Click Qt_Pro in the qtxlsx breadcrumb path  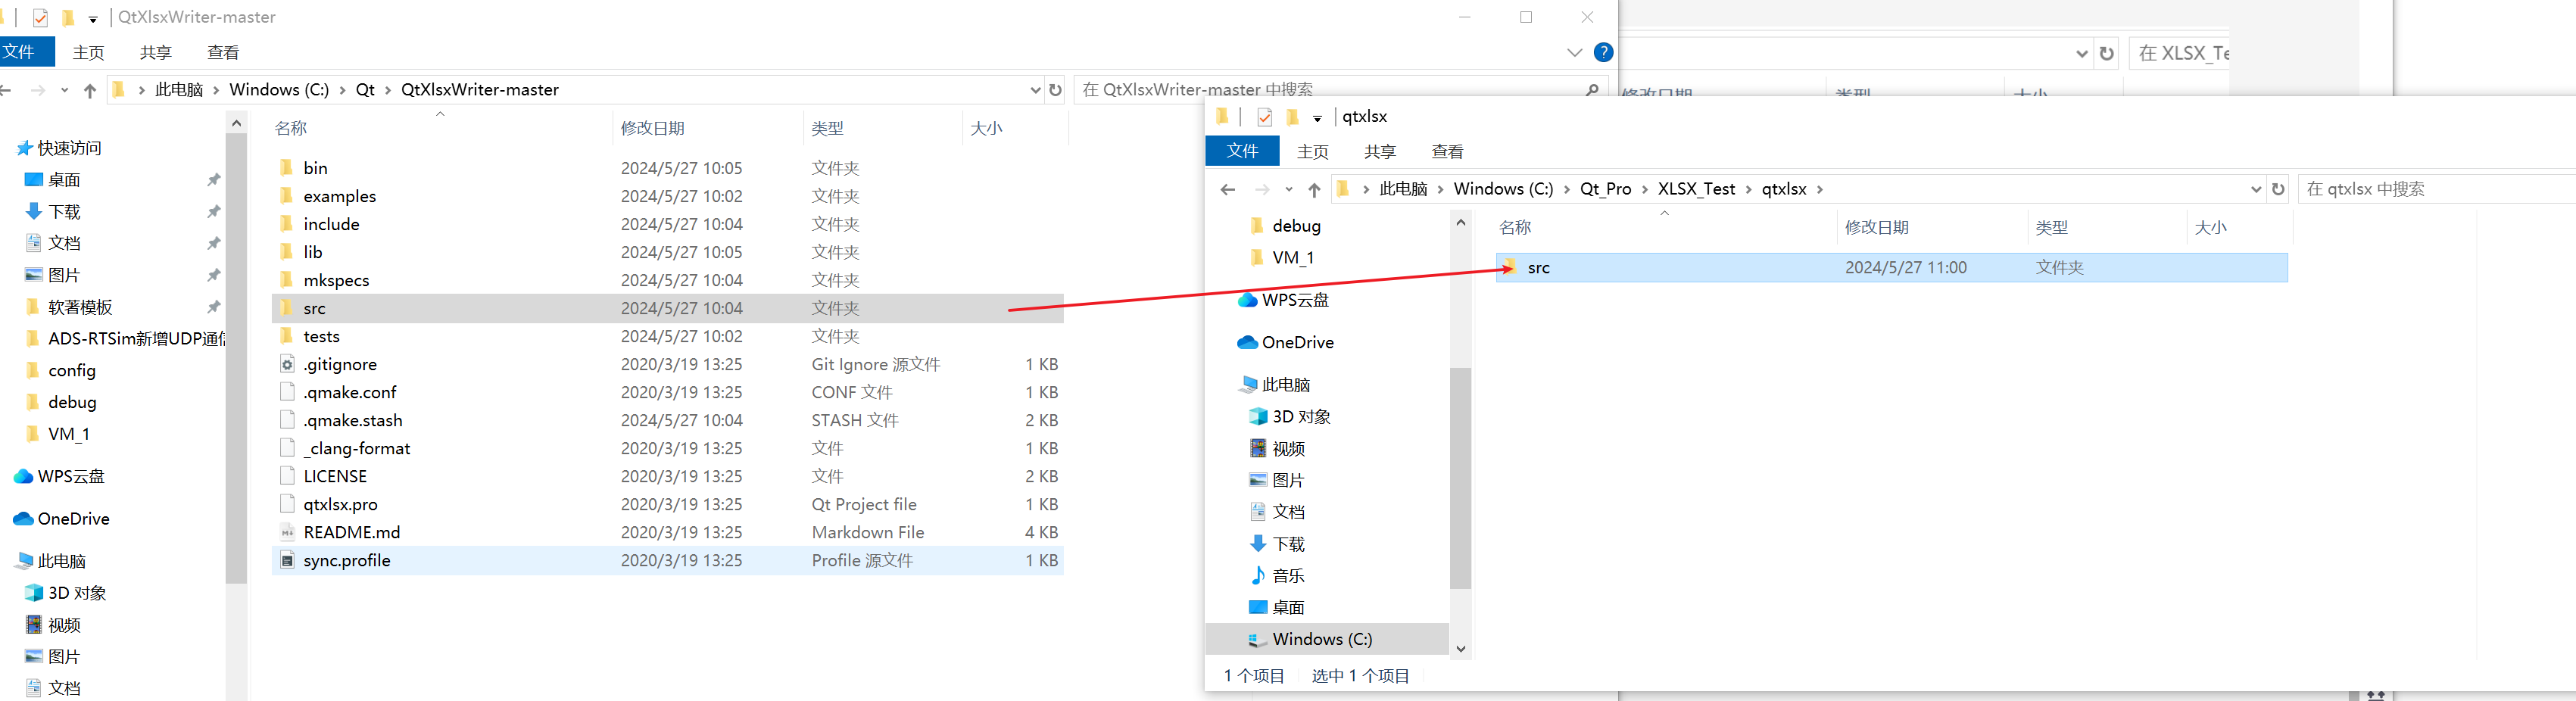coord(1605,189)
